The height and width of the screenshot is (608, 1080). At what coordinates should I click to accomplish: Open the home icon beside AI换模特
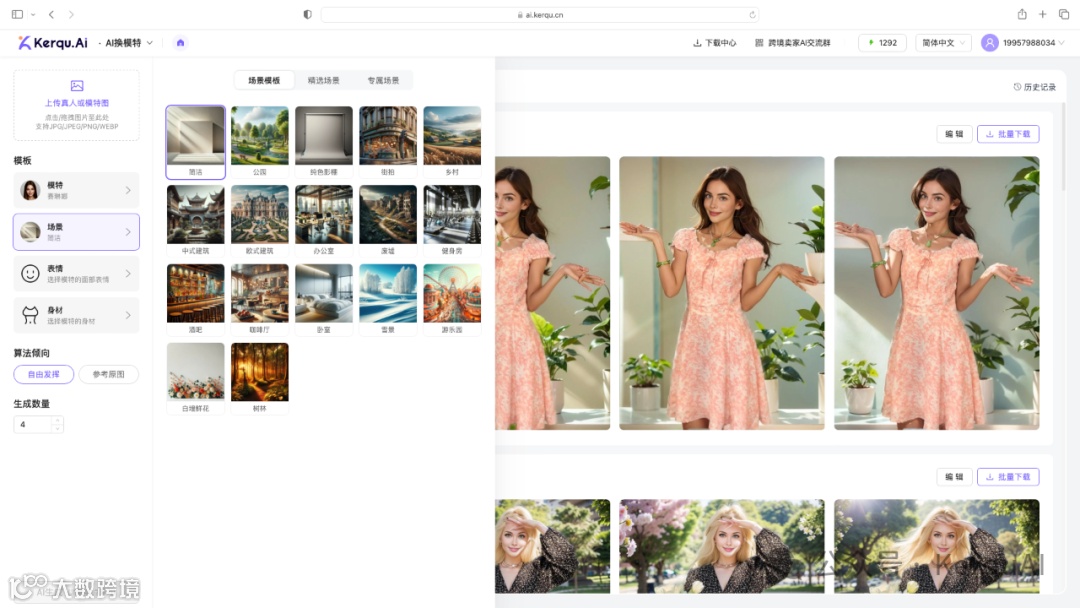pyautogui.click(x=180, y=43)
